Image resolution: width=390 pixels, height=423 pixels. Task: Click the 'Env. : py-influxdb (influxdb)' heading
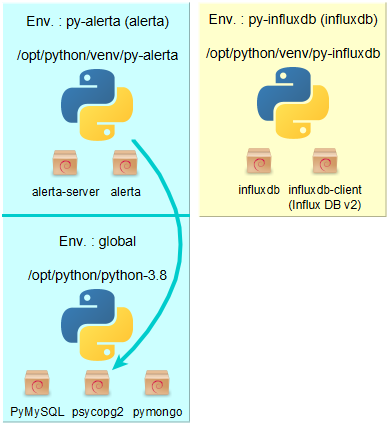(293, 20)
